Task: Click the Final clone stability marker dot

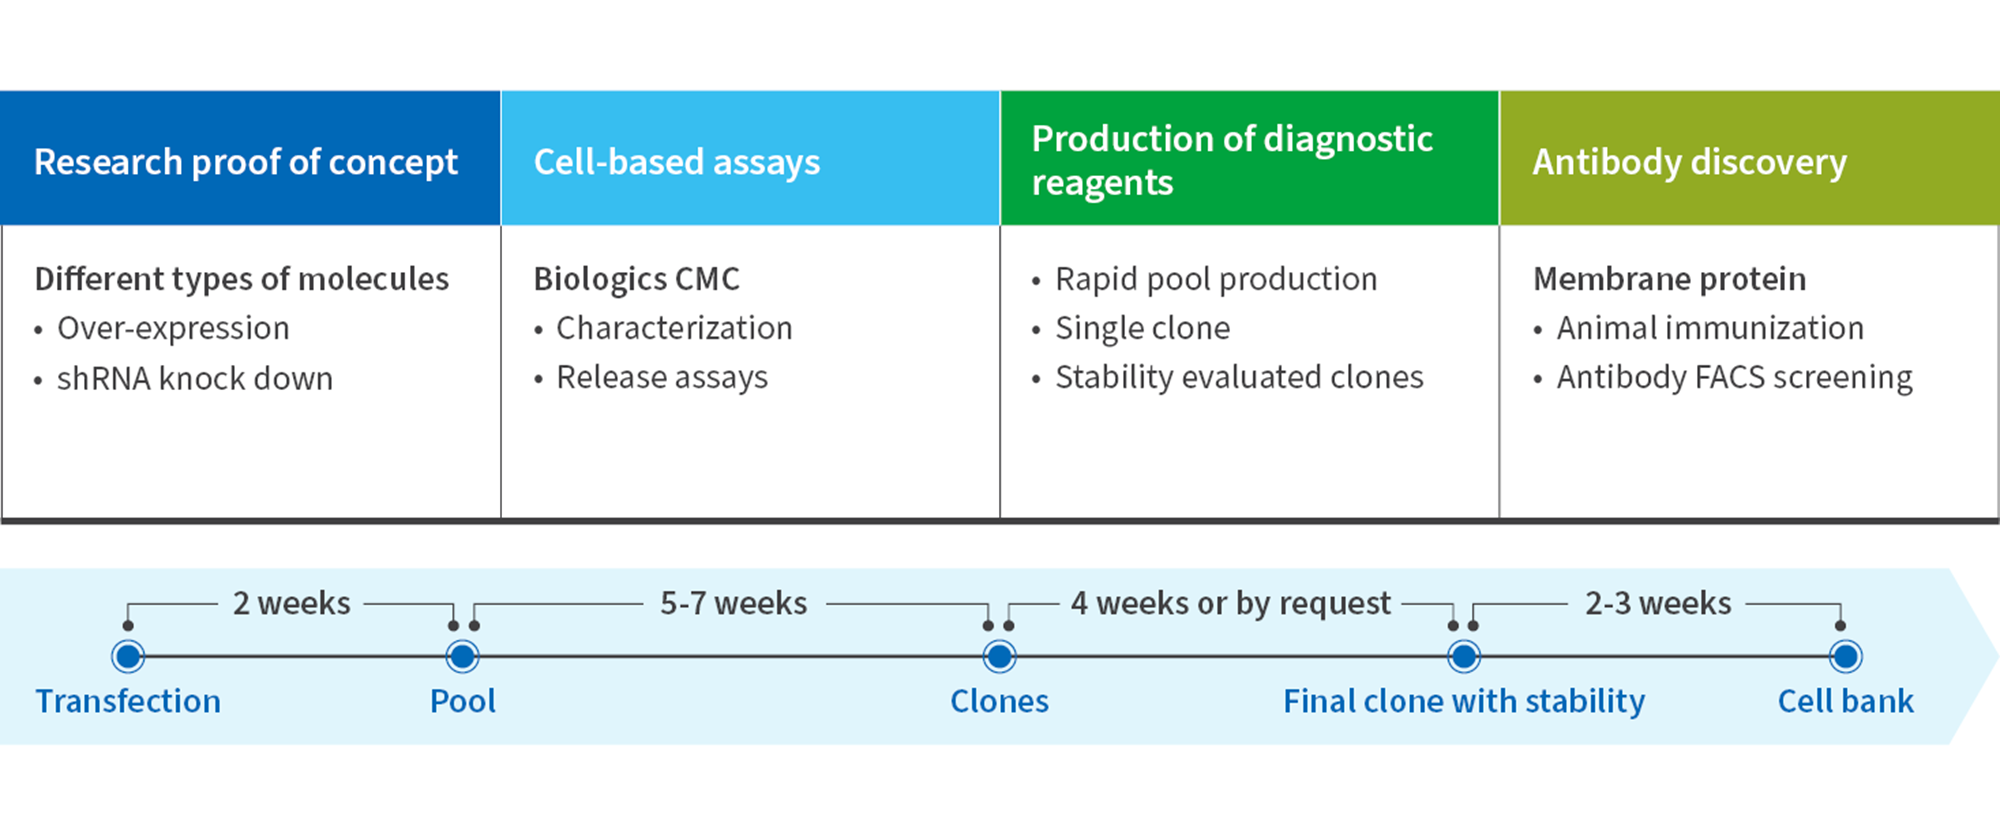Action: click(1464, 657)
